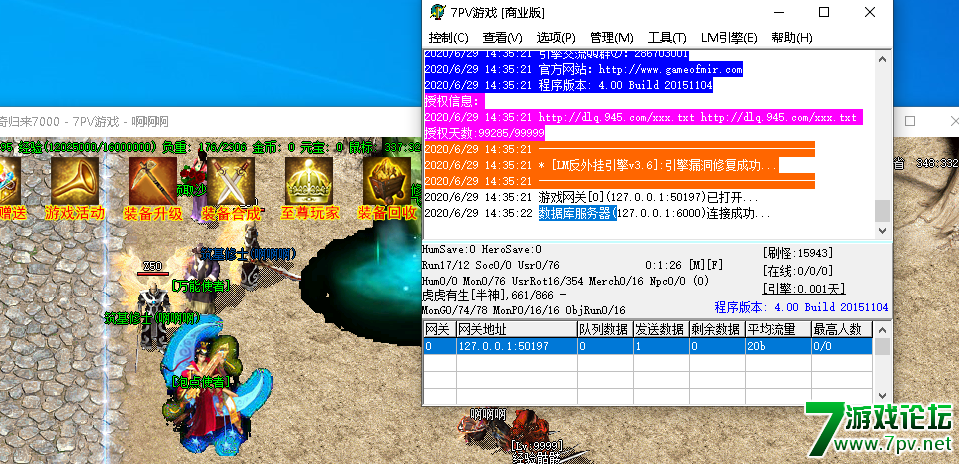Open the 装备合成 crossed swords icon
This screenshot has height=464, width=959.
(x=231, y=181)
